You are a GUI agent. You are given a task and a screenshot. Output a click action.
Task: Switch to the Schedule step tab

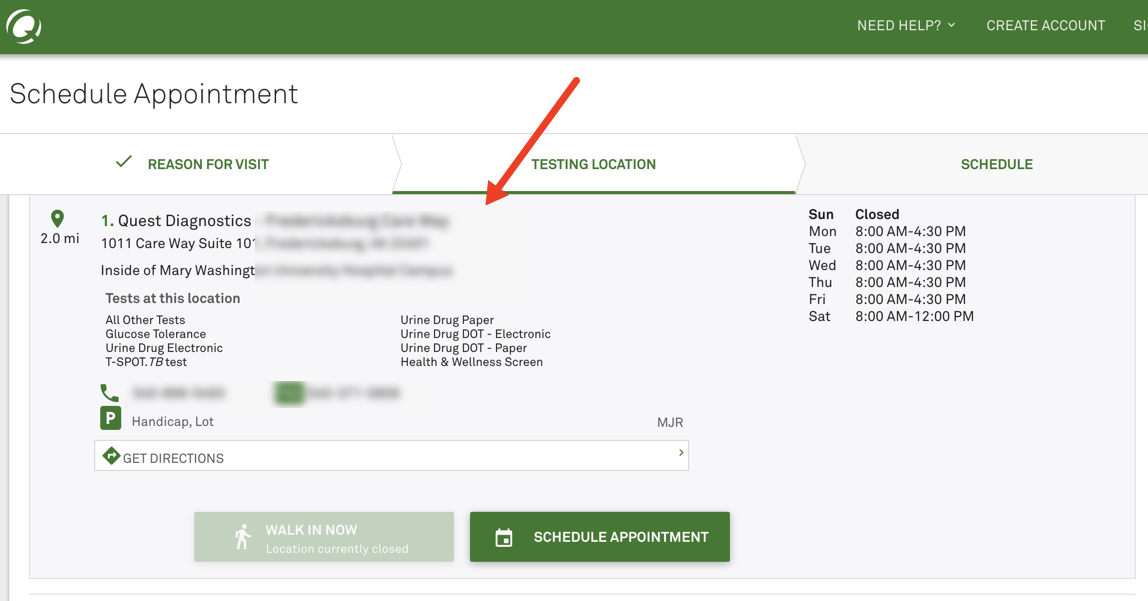click(996, 164)
